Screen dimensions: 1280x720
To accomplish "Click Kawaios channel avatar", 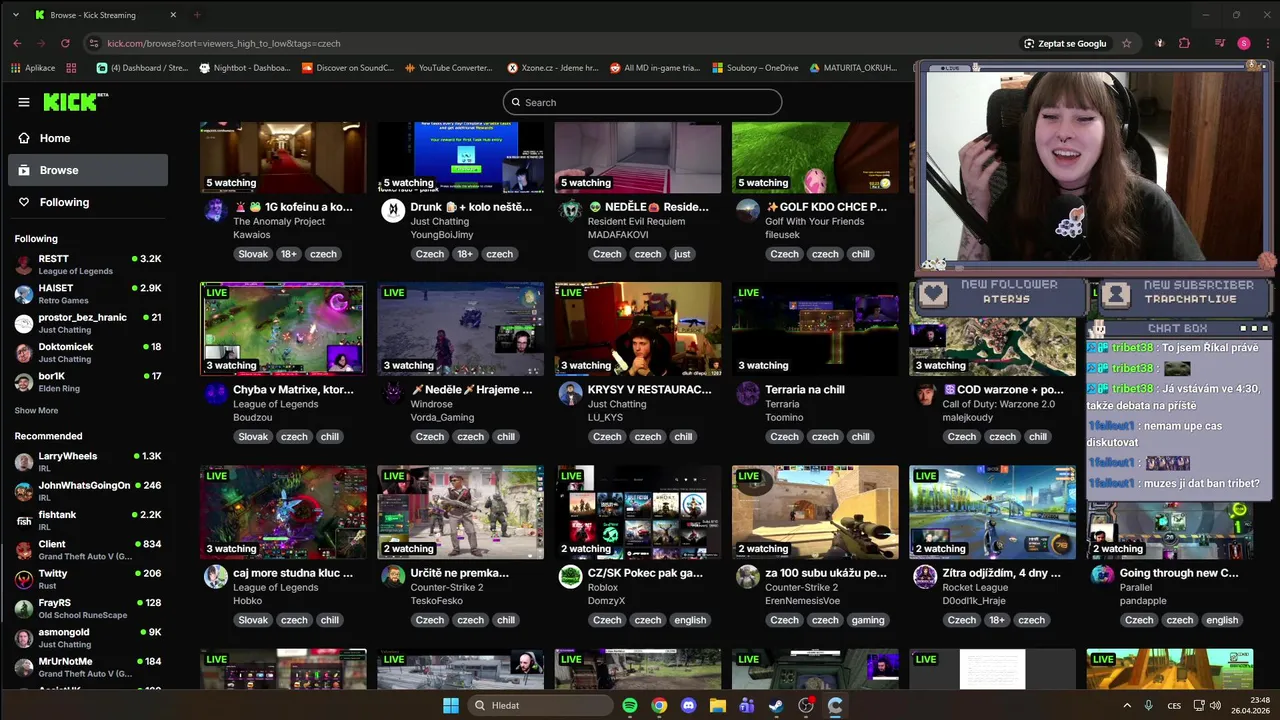I will (215, 210).
